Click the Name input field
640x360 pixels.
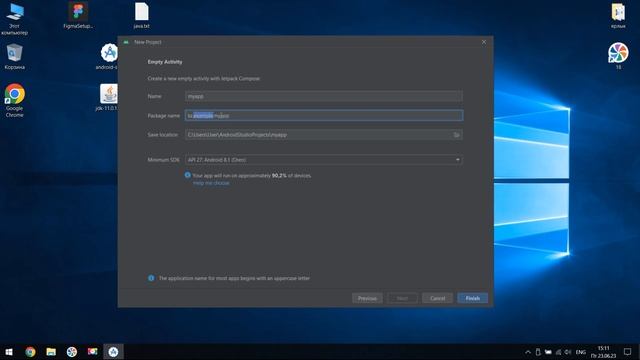click(324, 96)
